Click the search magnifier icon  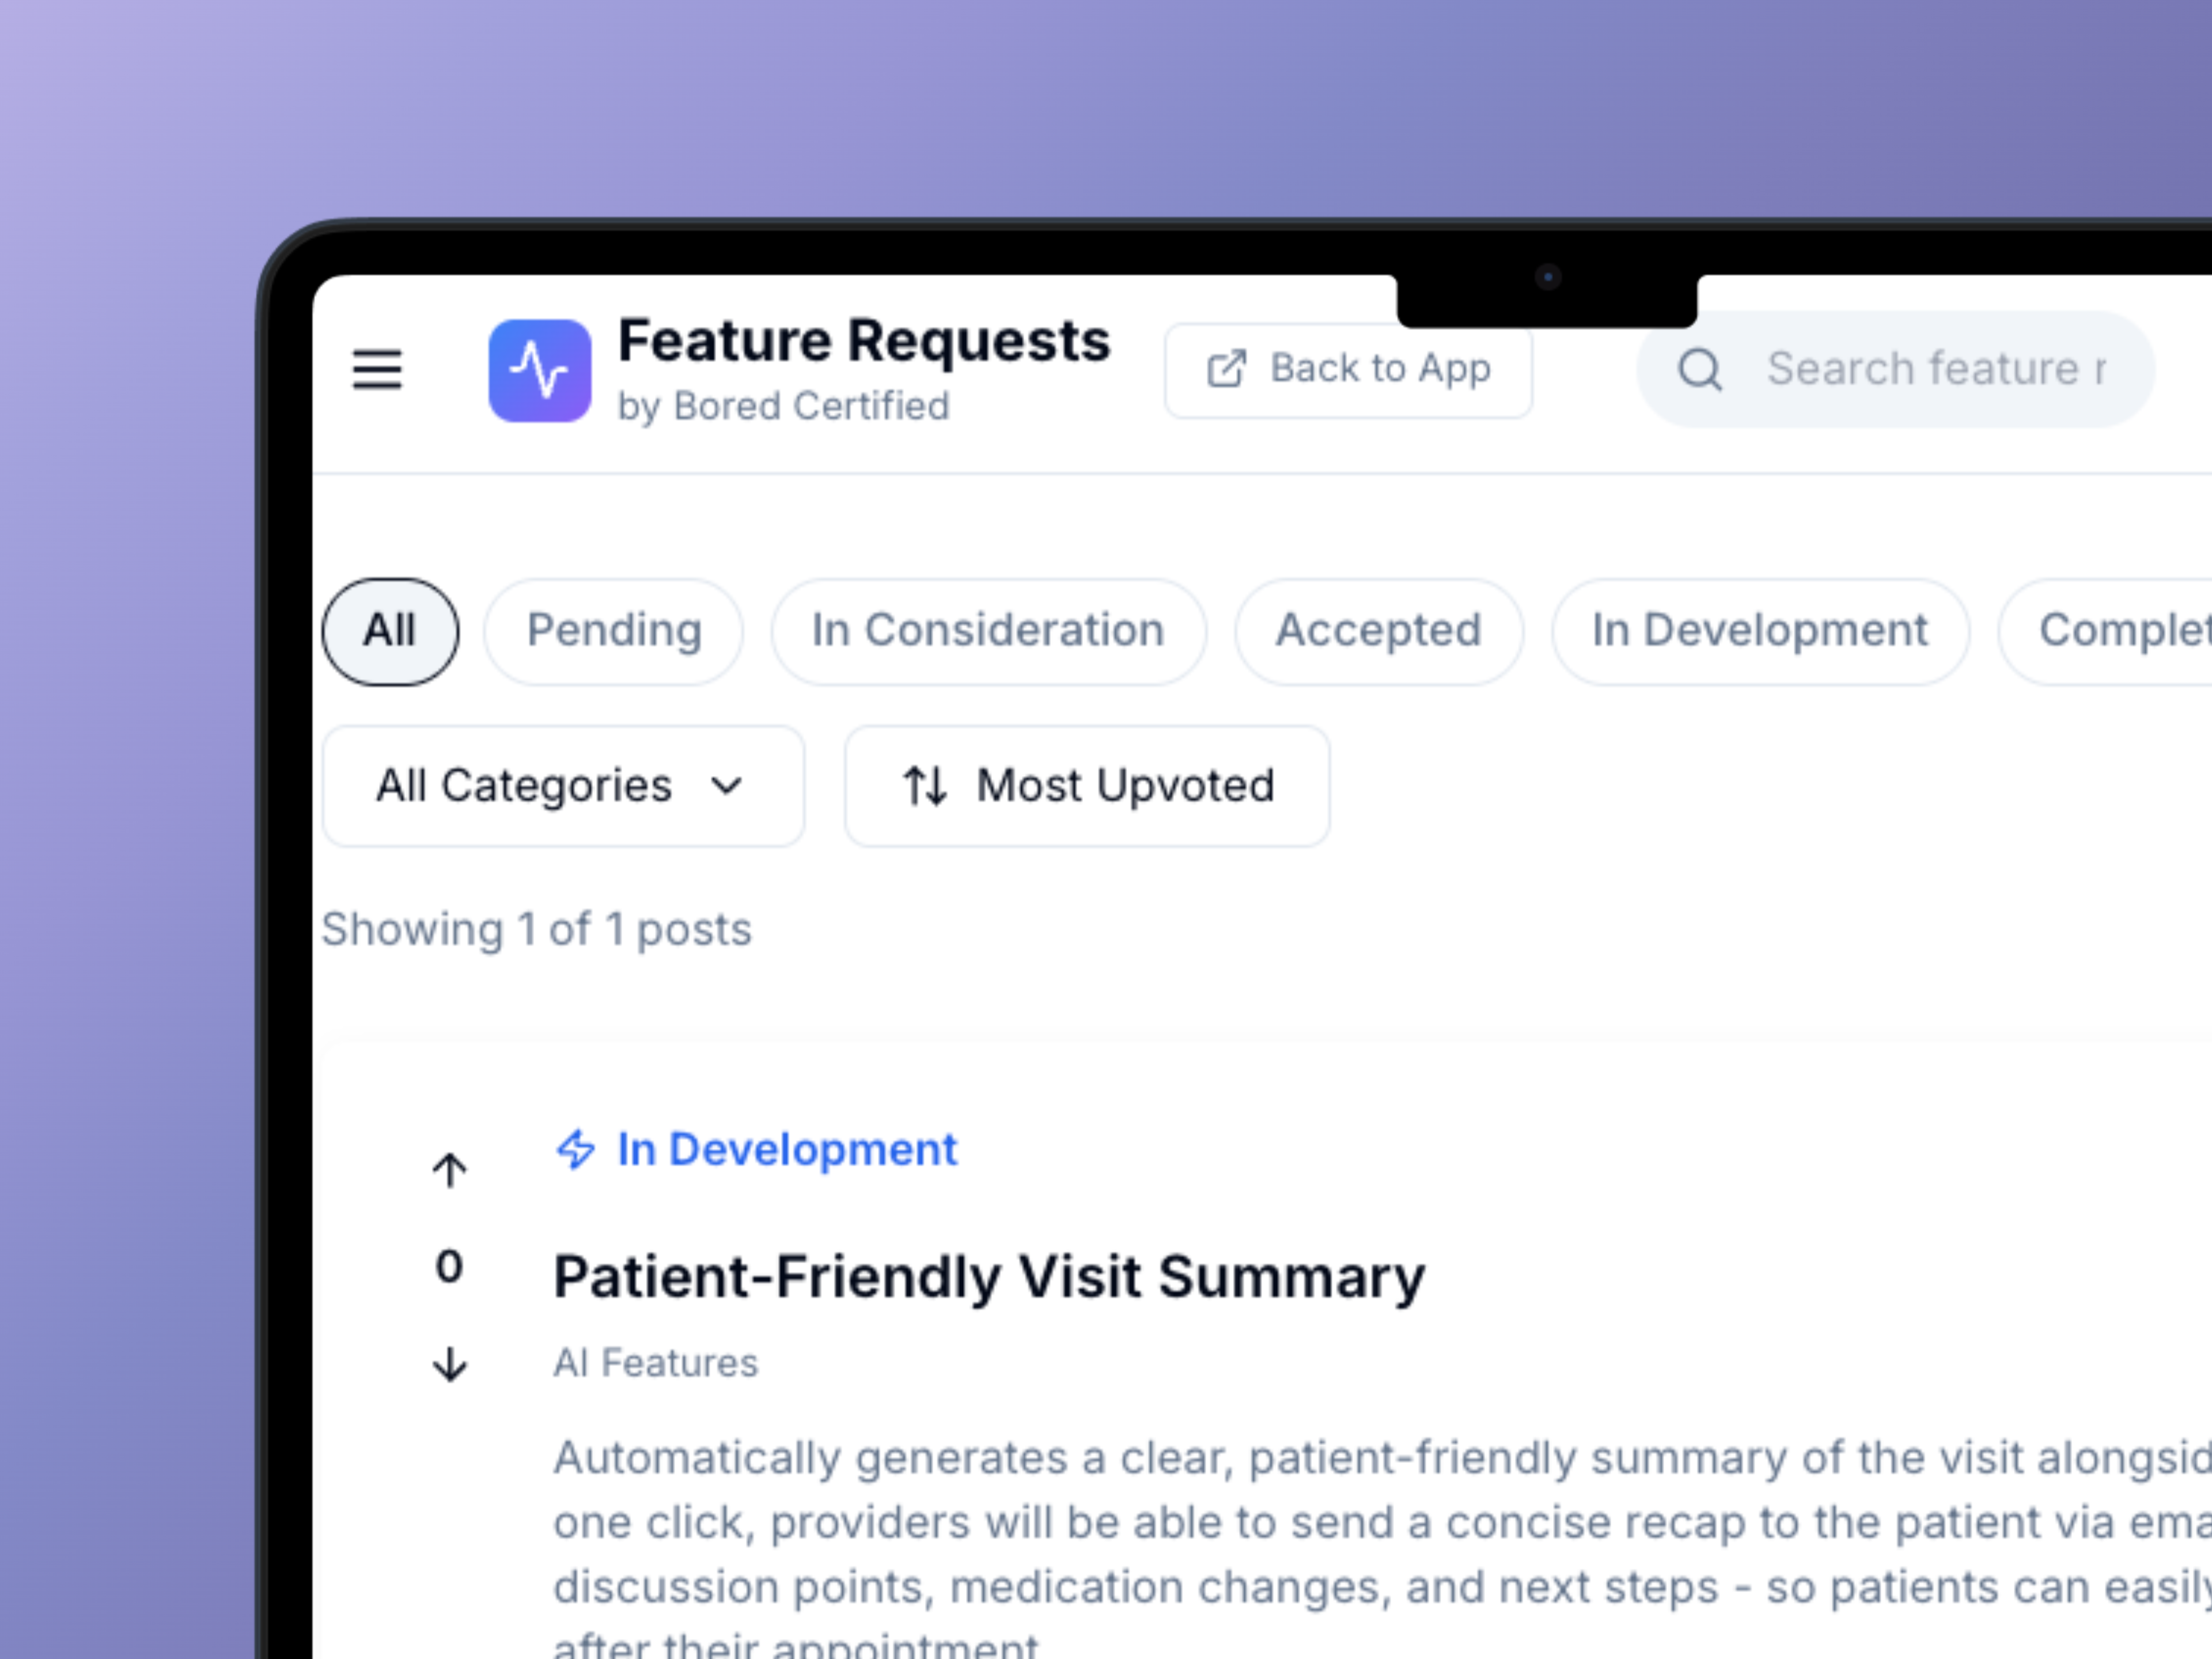(1699, 370)
